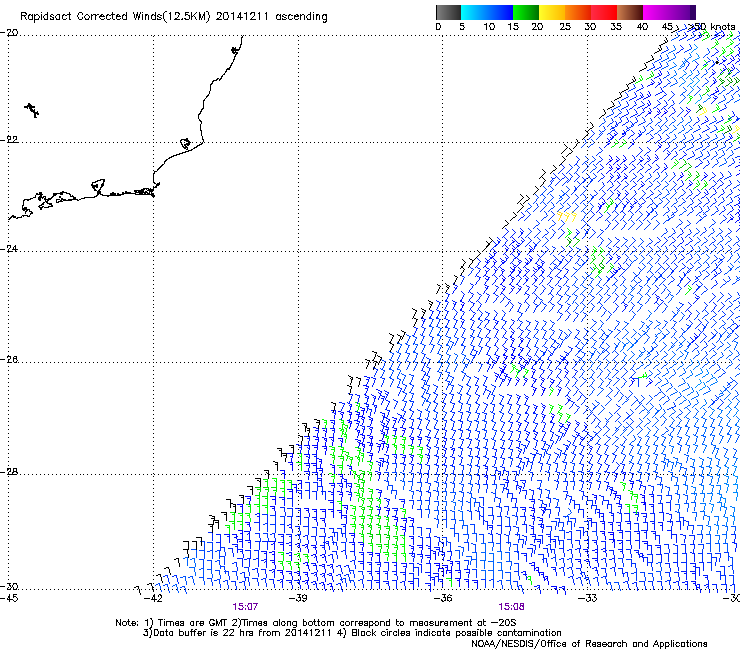Click the red 30-35 knots color swatch

[604, 12]
